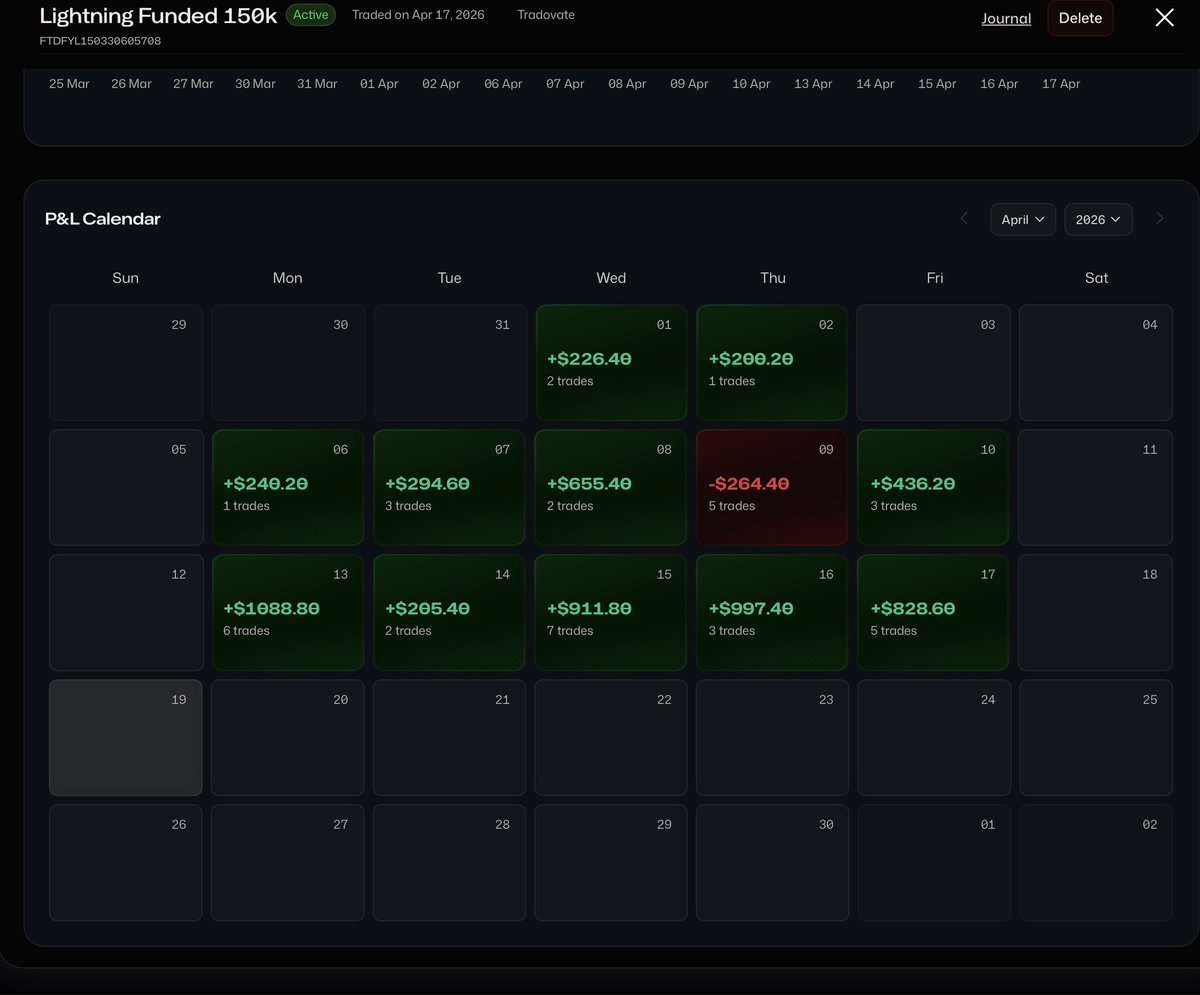Open the 2026 year dropdown

pyautogui.click(x=1098, y=219)
